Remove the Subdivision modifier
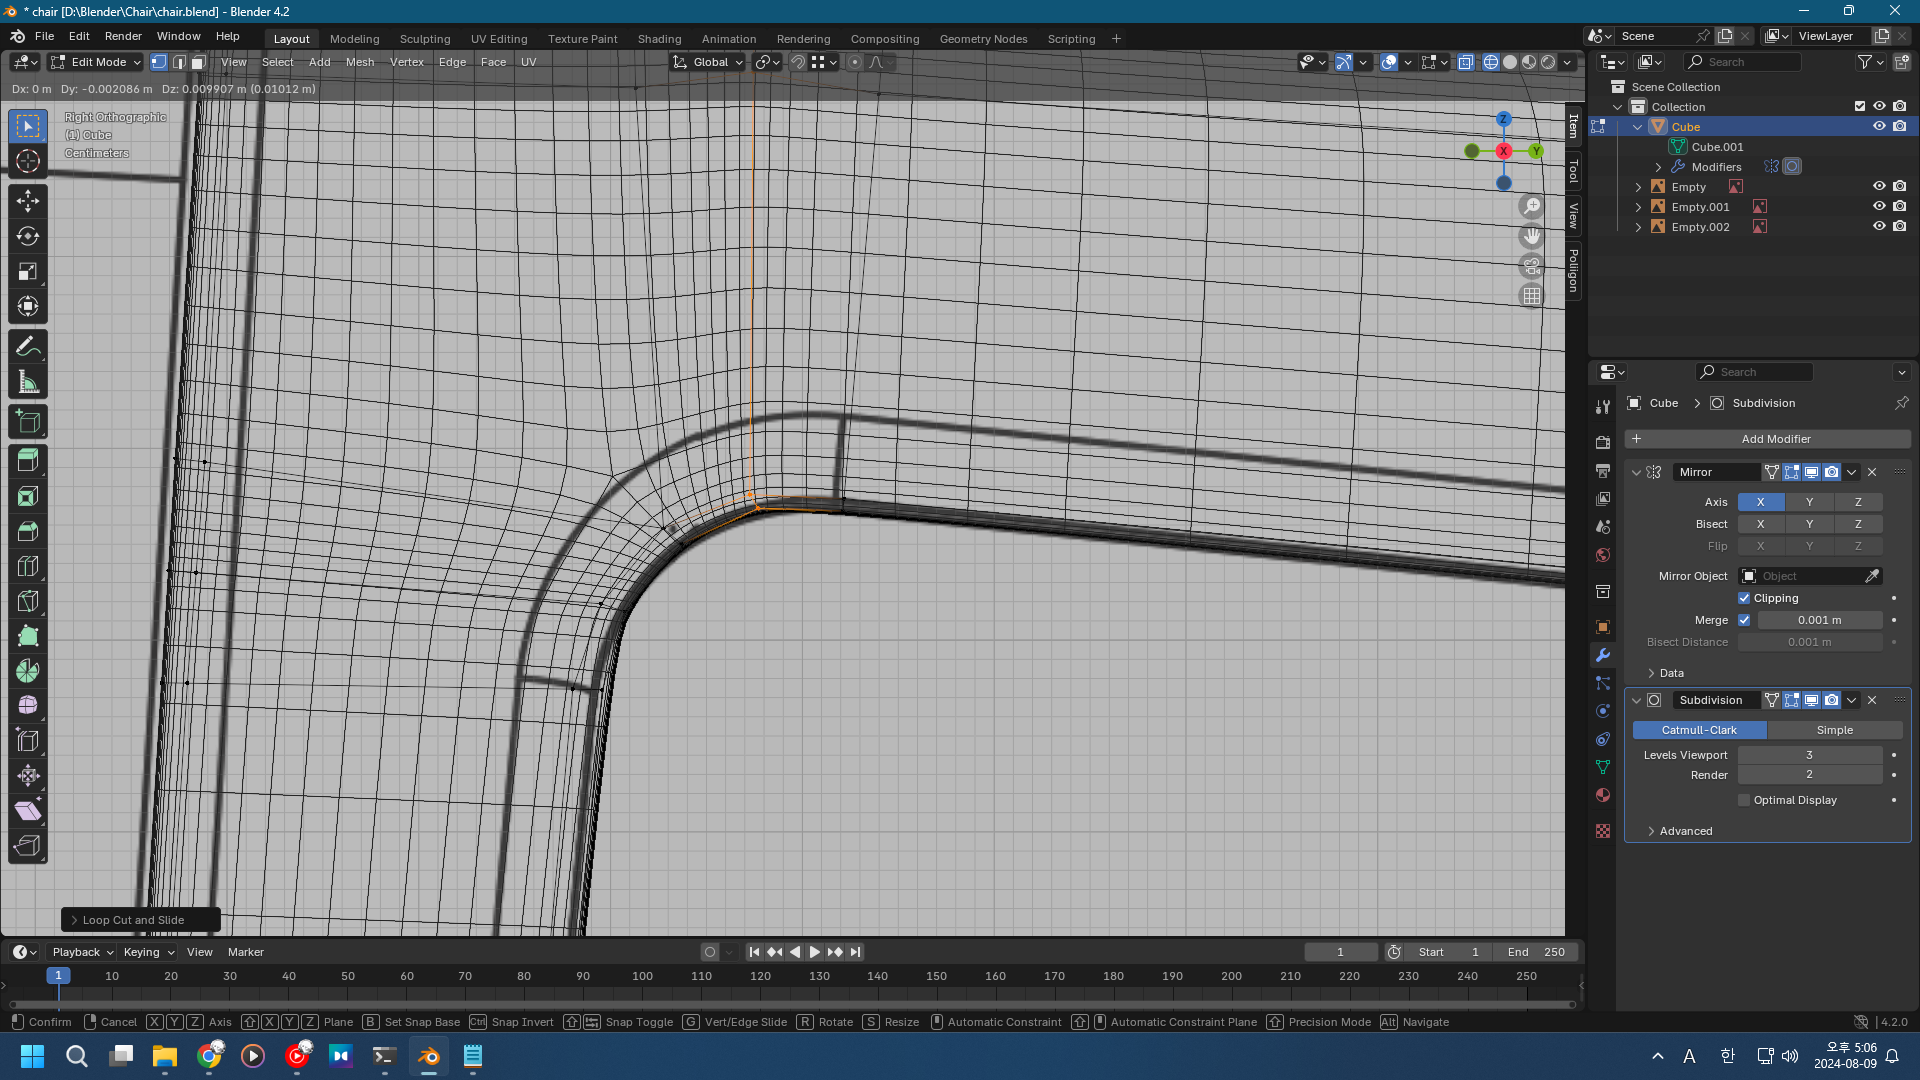Screen dimensions: 1920x1080 (x=1872, y=700)
